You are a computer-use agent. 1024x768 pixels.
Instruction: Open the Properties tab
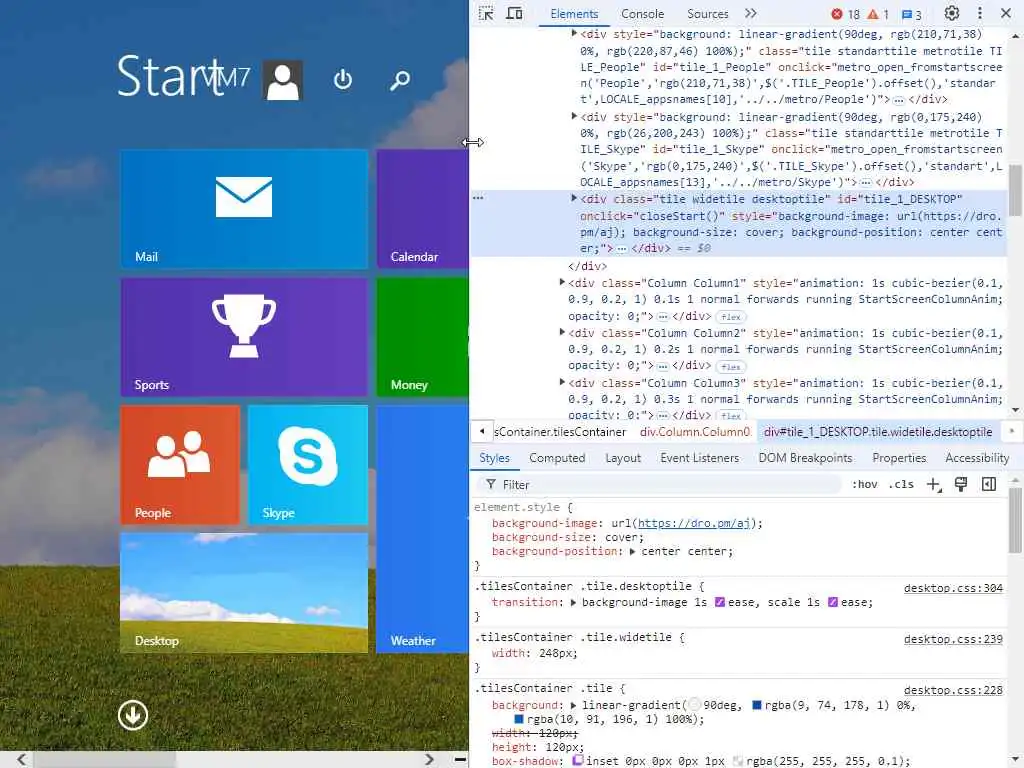tap(899, 458)
